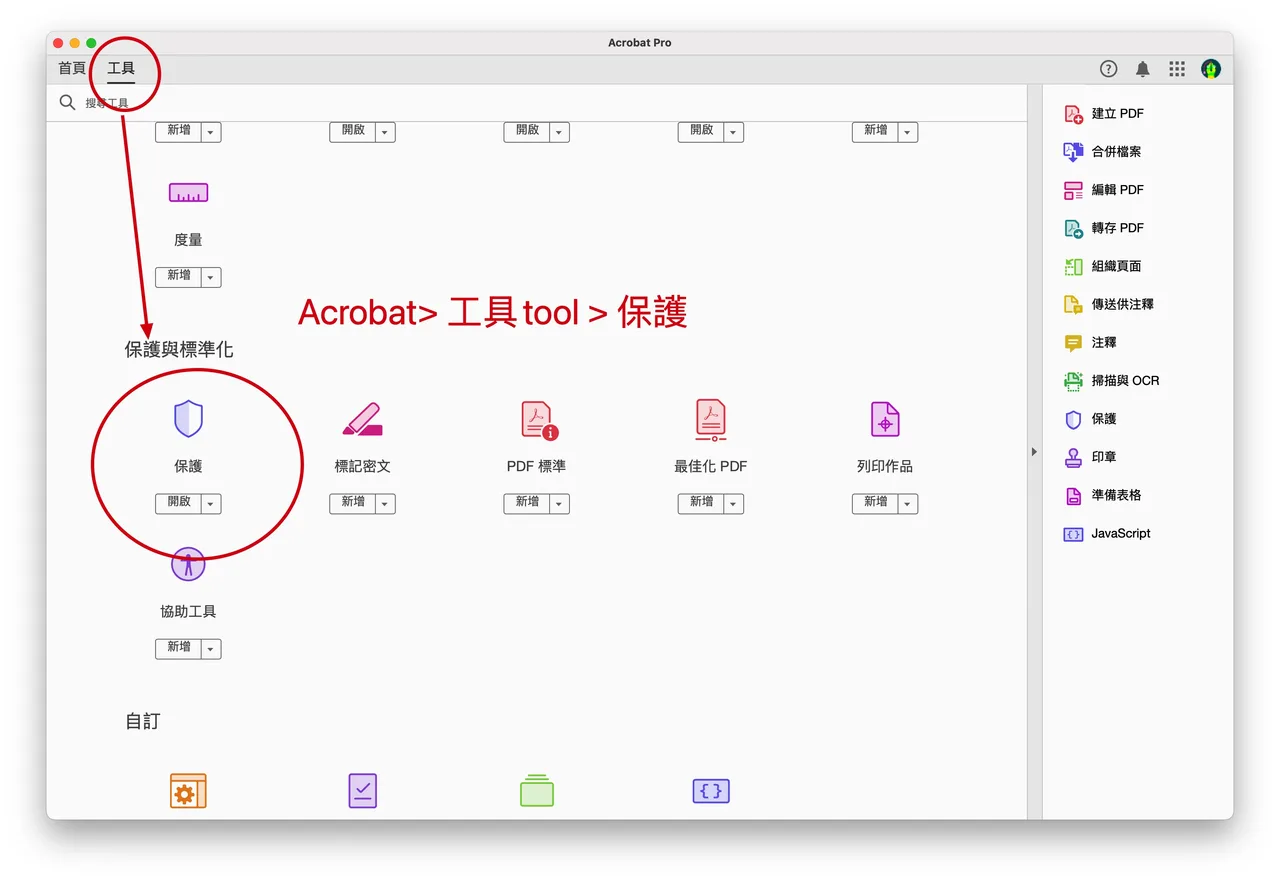1280x881 pixels.
Task: Expand dropdown arrow beside 協助工具 新增
Action: click(x=211, y=649)
